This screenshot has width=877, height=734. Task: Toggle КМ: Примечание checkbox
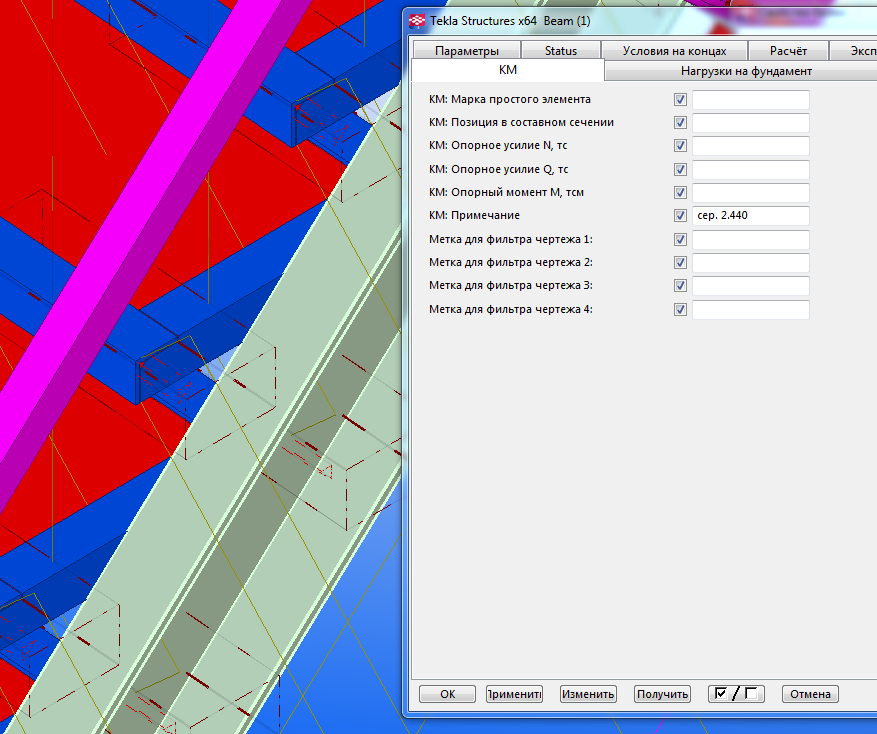tap(681, 216)
